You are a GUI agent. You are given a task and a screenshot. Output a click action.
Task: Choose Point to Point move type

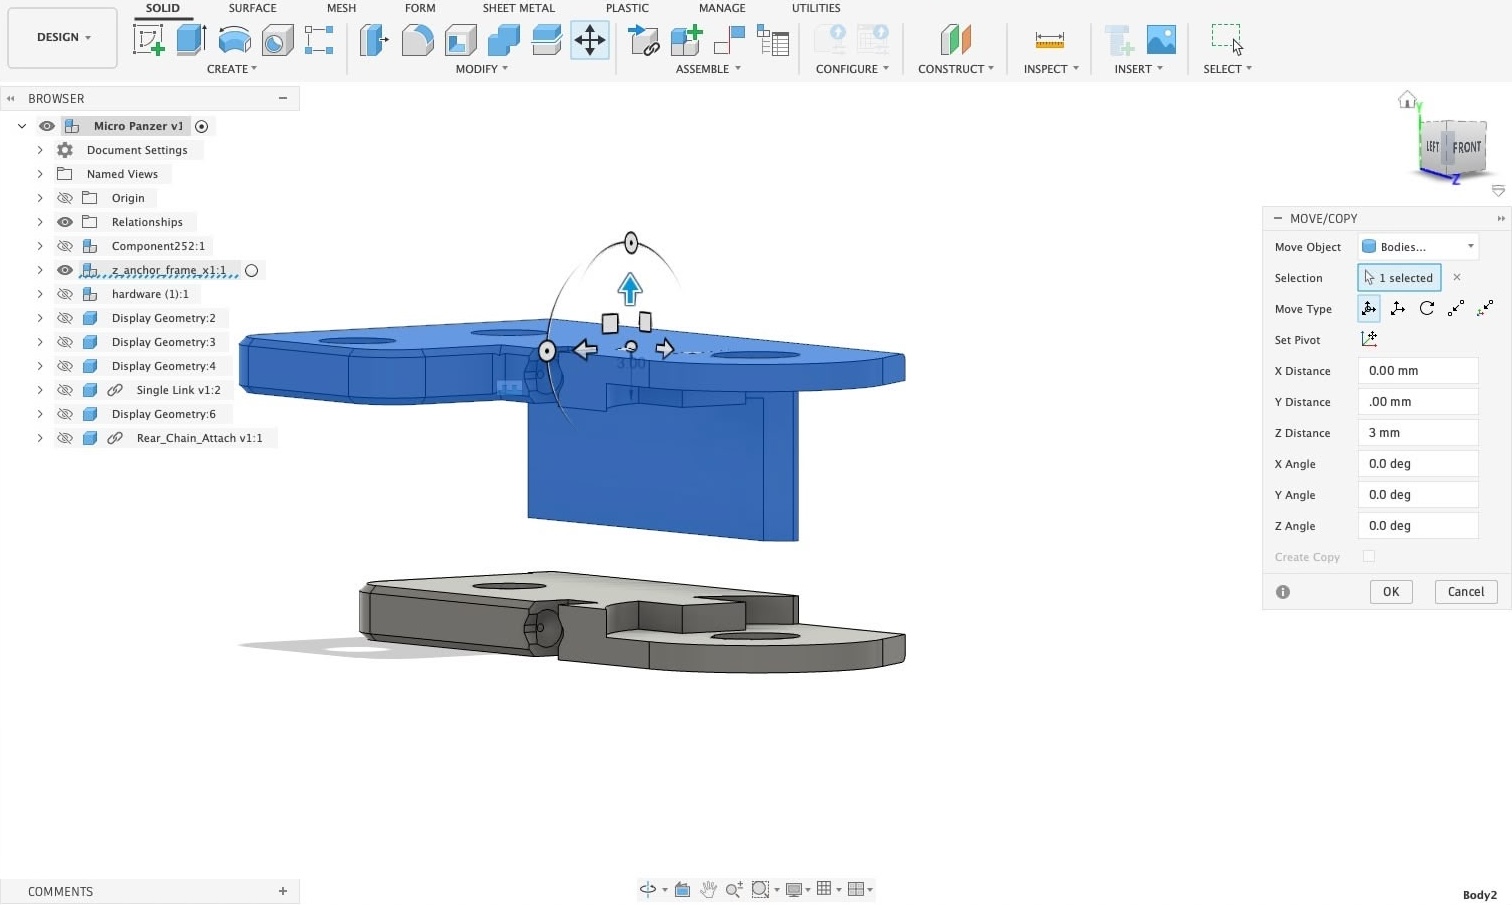[1456, 308]
